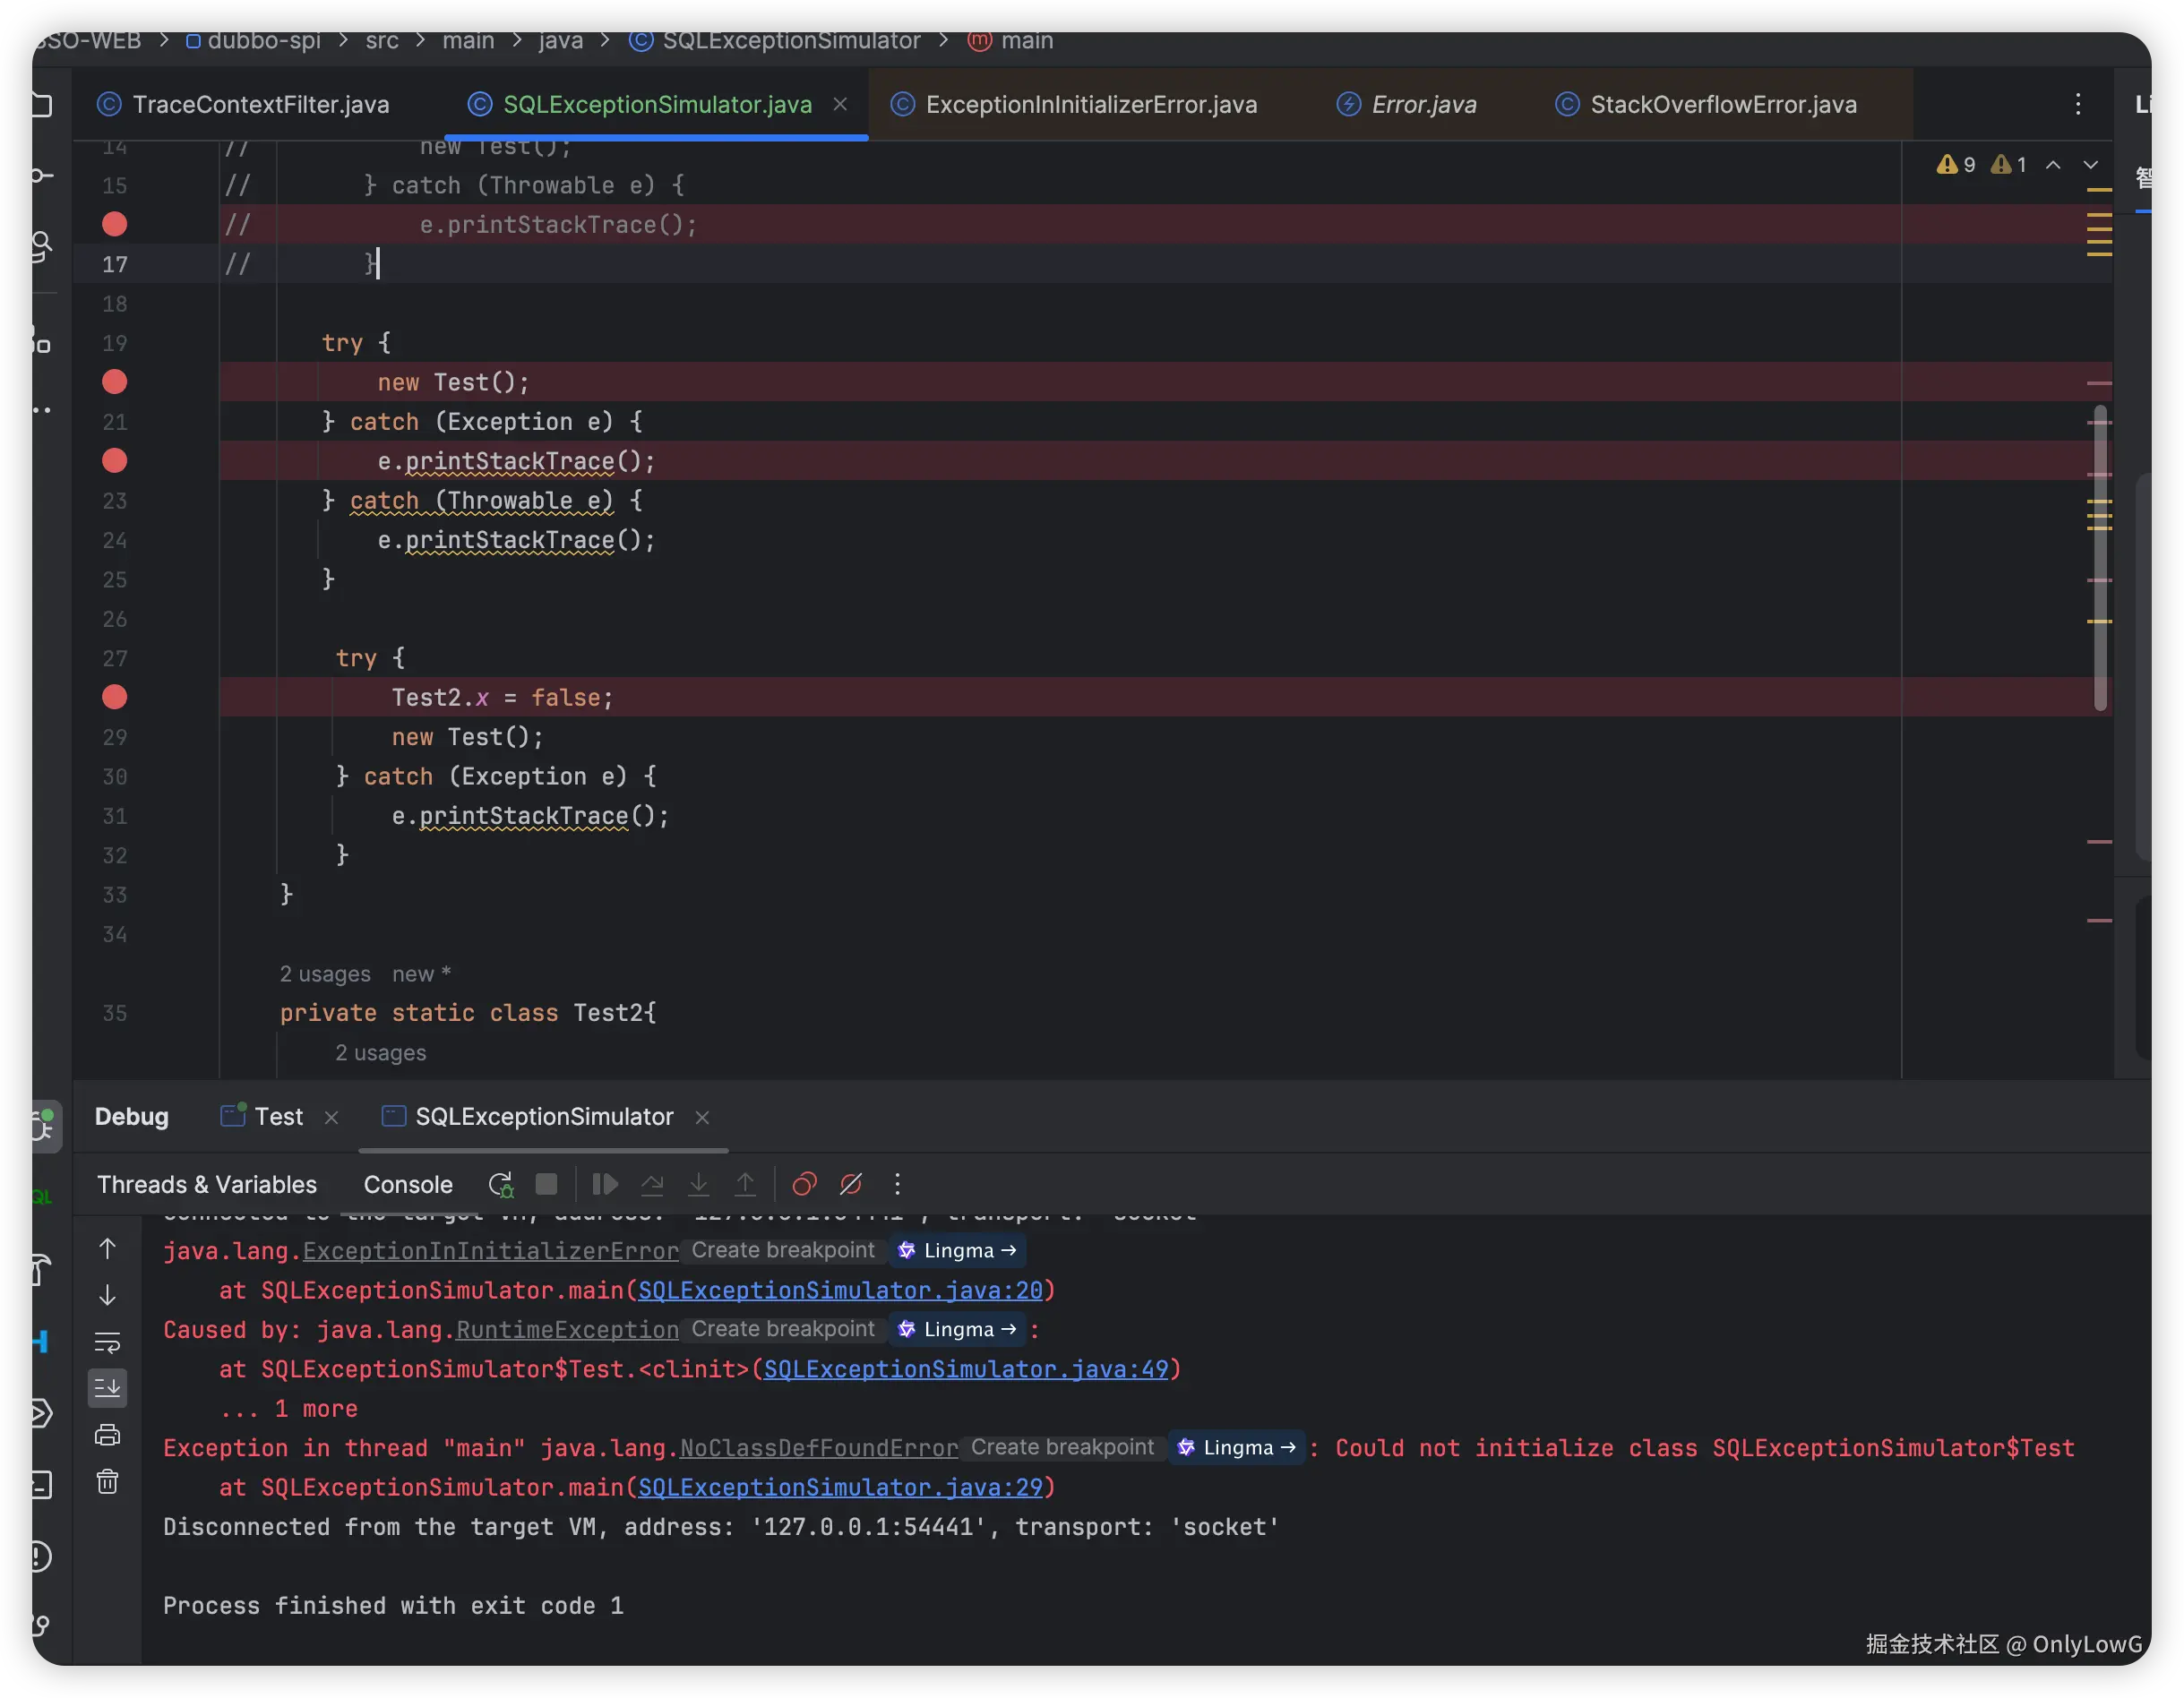Viewport: 2184px width, 1698px height.
Task: Jump to next highlighted error arrow
Action: tap(2090, 165)
